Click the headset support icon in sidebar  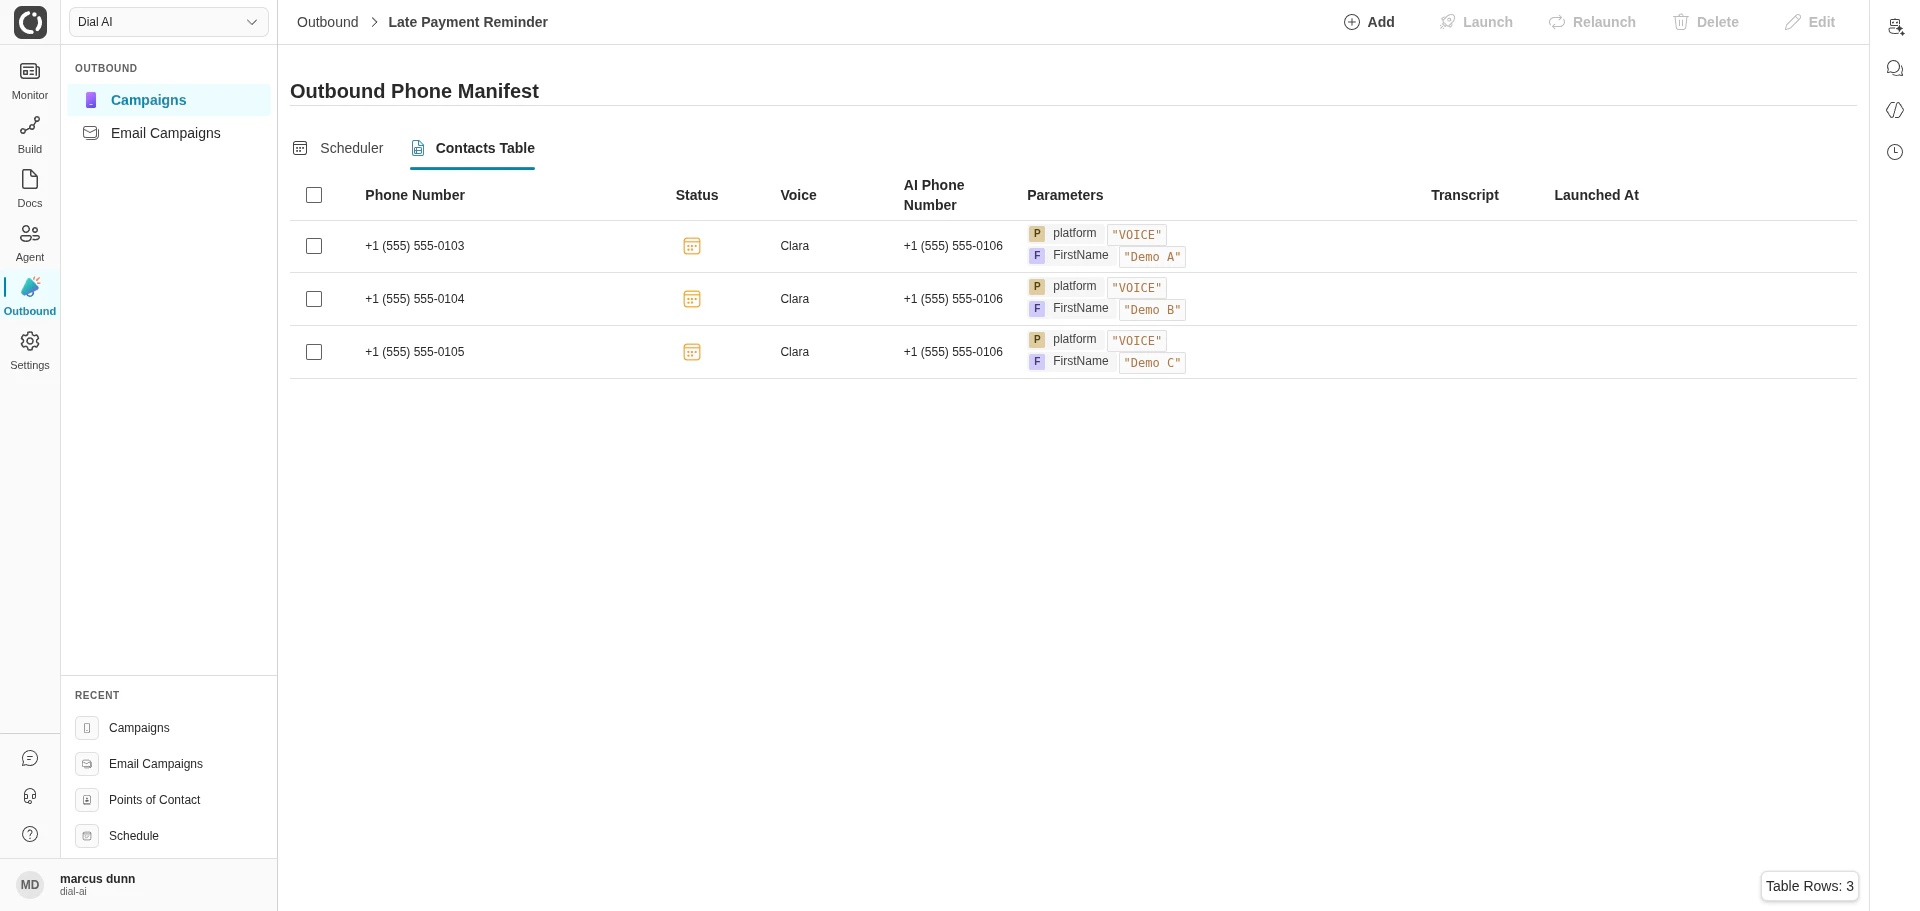(30, 796)
